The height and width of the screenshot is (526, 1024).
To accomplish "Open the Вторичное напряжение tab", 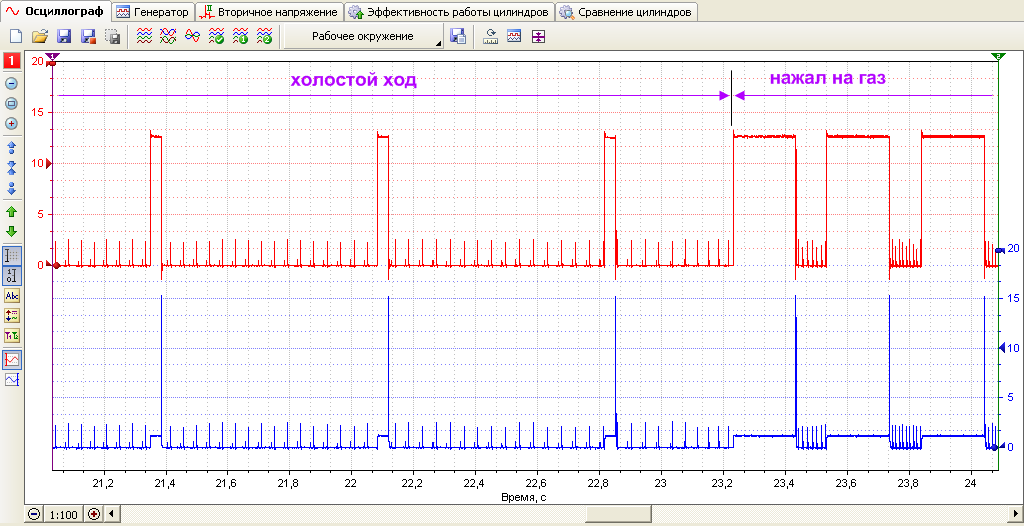I will click(269, 12).
